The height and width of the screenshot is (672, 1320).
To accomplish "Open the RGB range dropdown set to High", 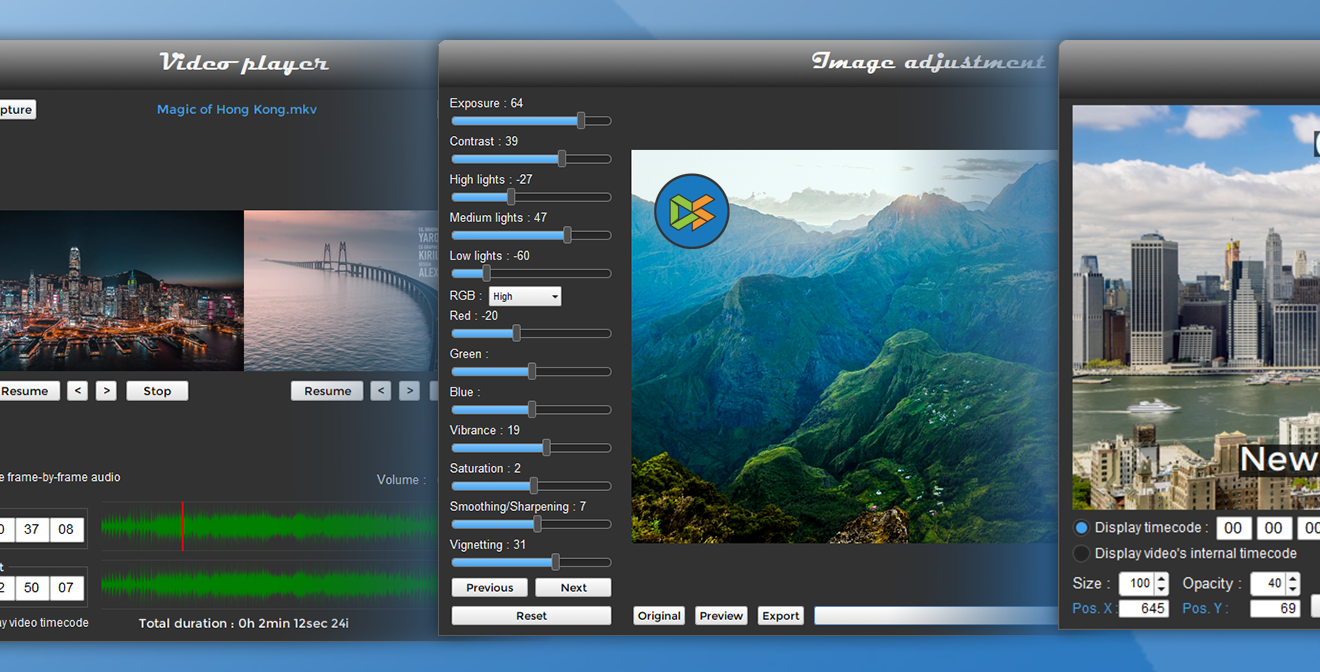I will tap(525, 296).
